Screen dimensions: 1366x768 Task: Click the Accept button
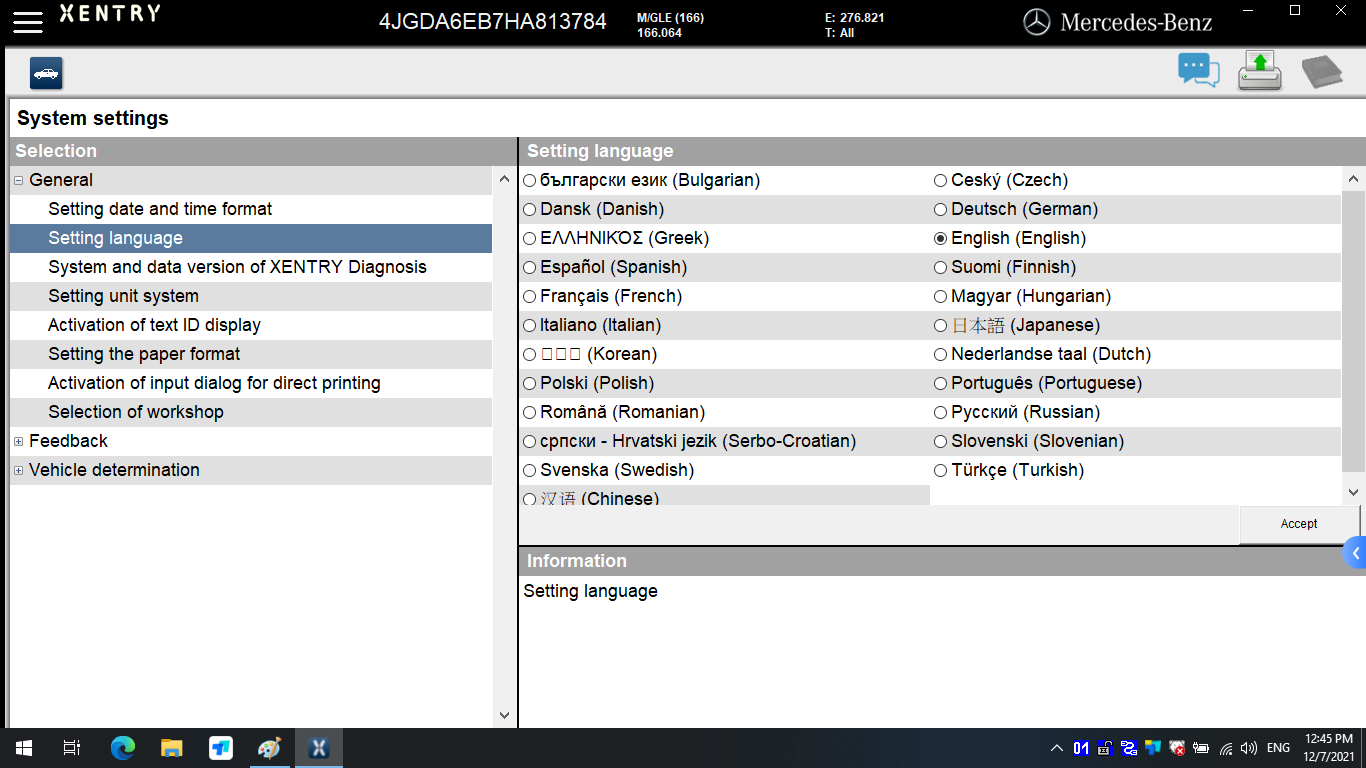1299,524
